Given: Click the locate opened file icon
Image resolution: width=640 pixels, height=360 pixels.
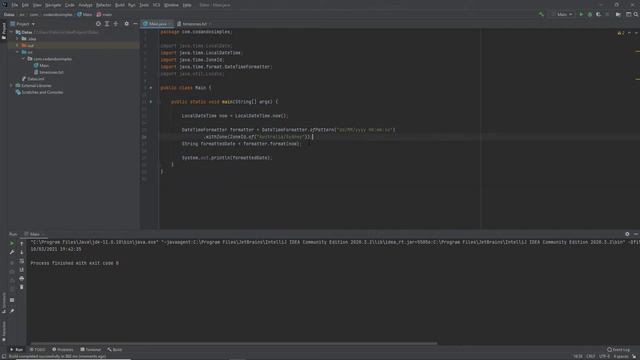Looking at the screenshot, I should click(x=98, y=24).
